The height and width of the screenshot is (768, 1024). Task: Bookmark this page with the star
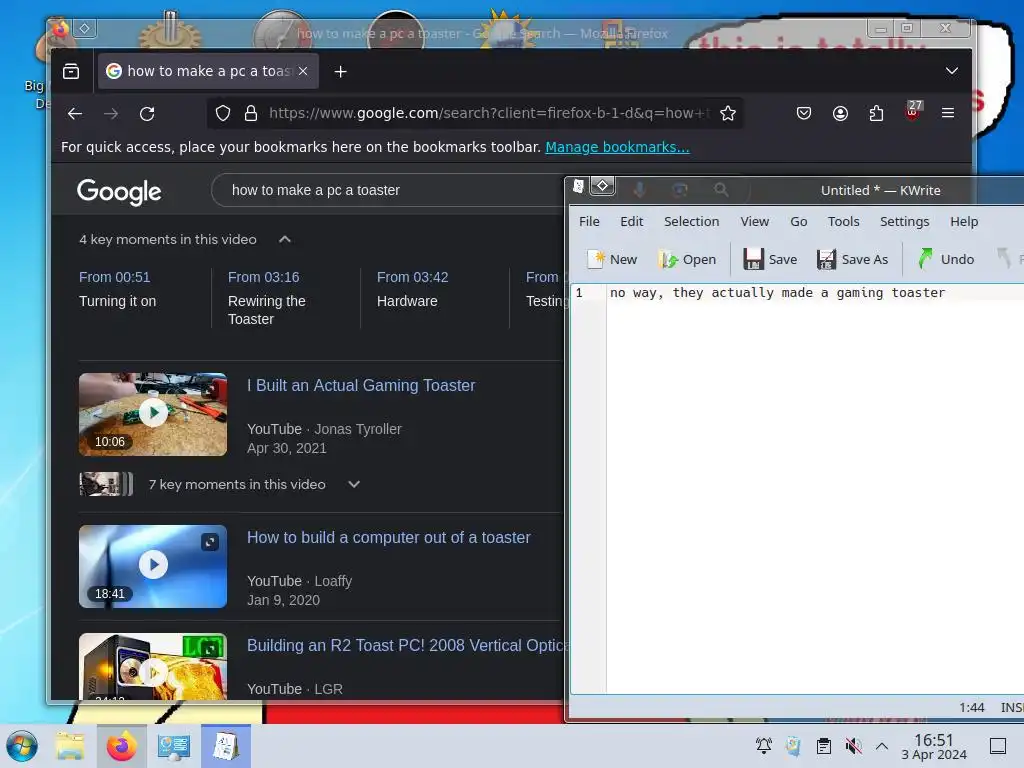[728, 114]
